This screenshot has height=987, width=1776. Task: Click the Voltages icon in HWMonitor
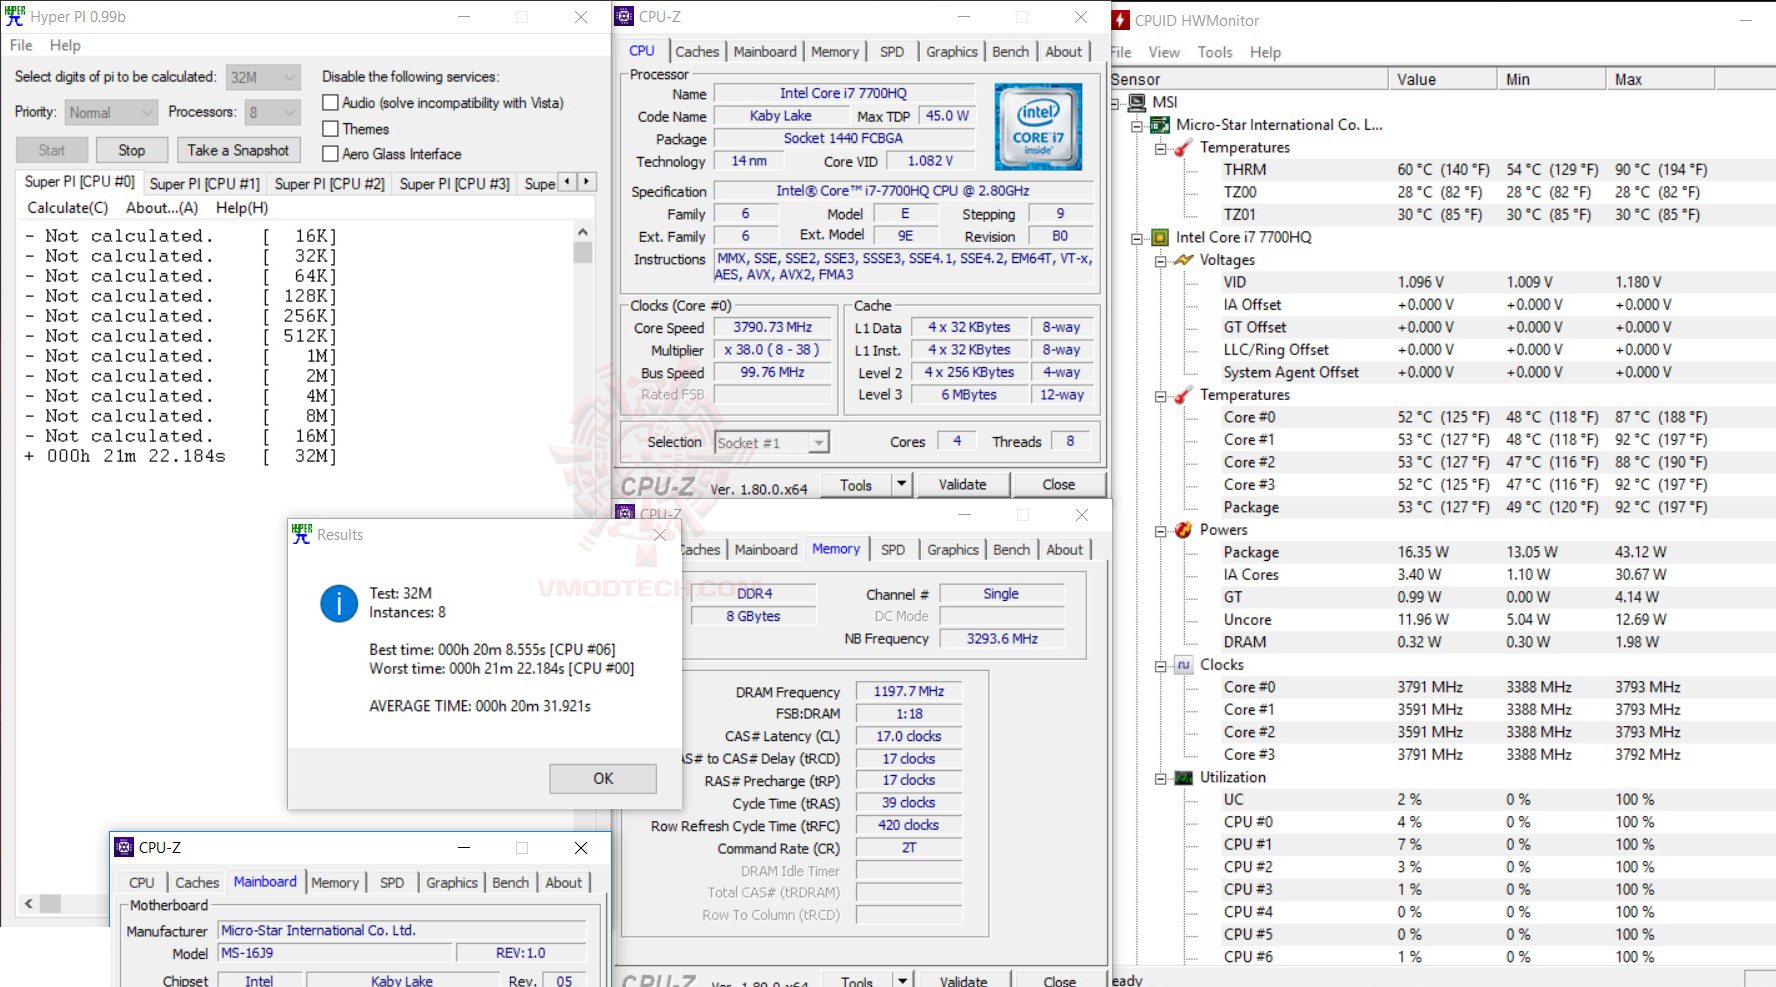click(x=1183, y=260)
